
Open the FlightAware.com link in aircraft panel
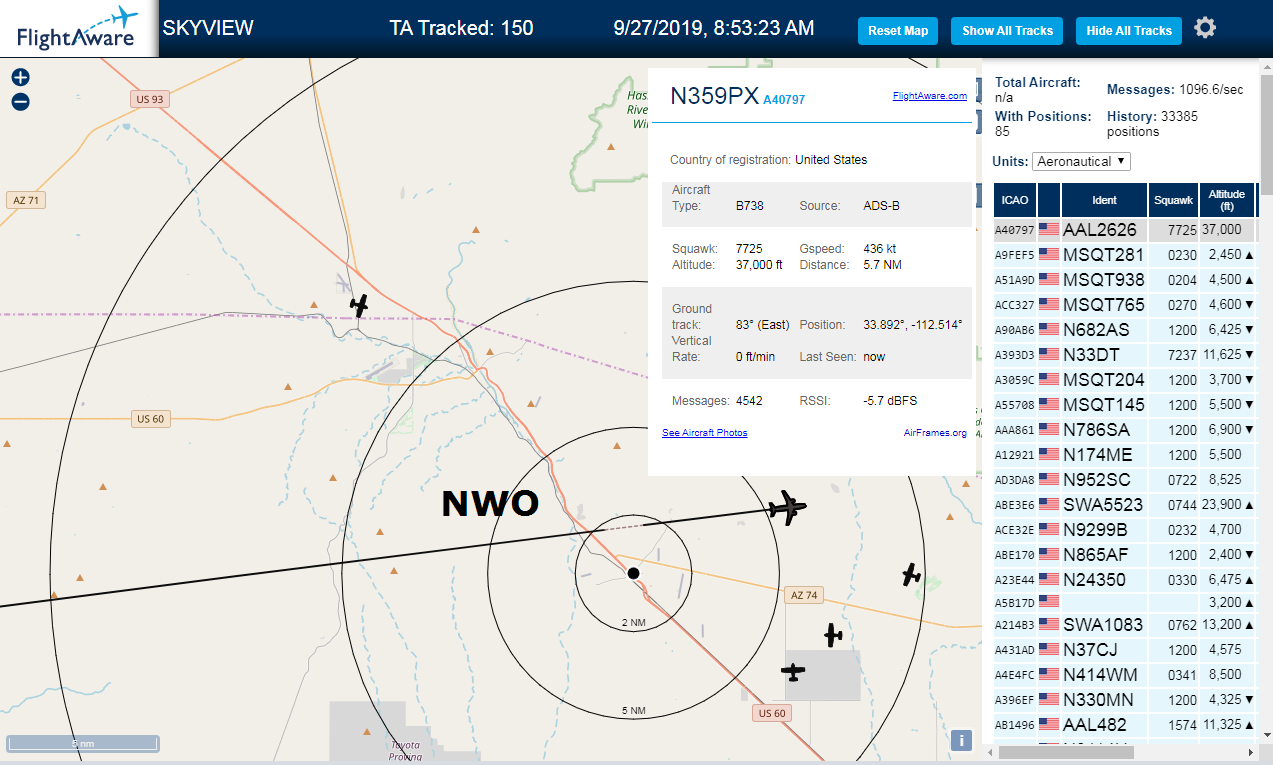[930, 96]
